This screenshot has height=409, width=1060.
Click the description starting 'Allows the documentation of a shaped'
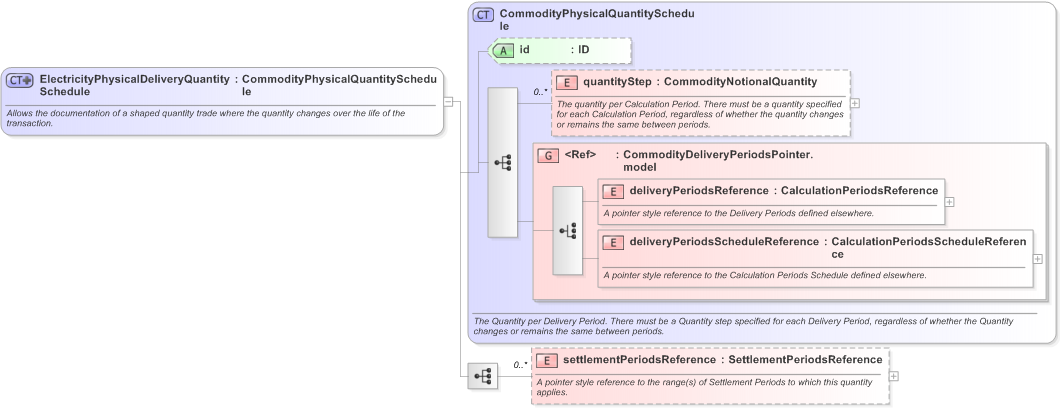click(x=206, y=118)
